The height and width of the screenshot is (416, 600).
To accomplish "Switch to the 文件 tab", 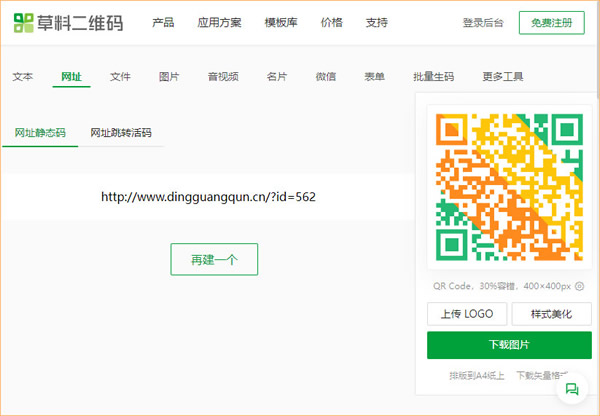I will point(120,77).
